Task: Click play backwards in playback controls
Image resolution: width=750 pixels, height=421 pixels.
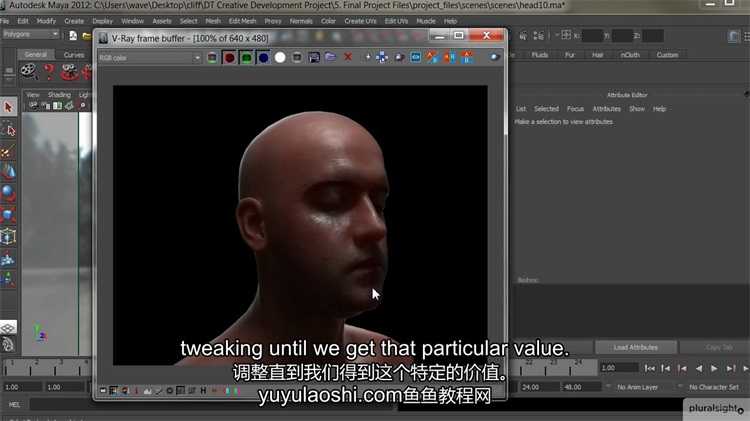Action: (x=699, y=368)
